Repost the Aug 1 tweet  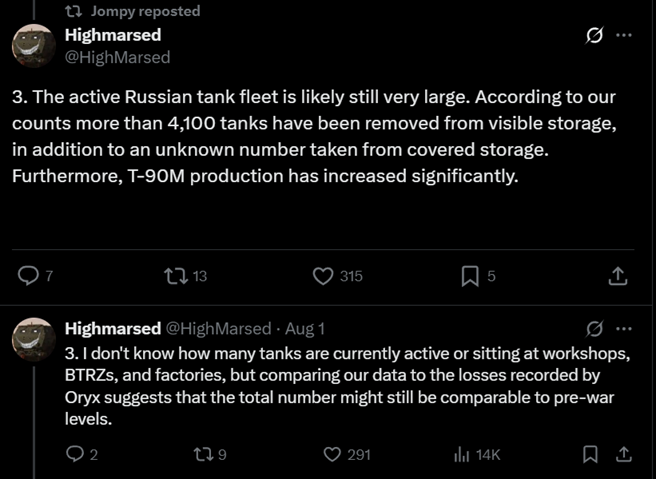click(x=202, y=455)
